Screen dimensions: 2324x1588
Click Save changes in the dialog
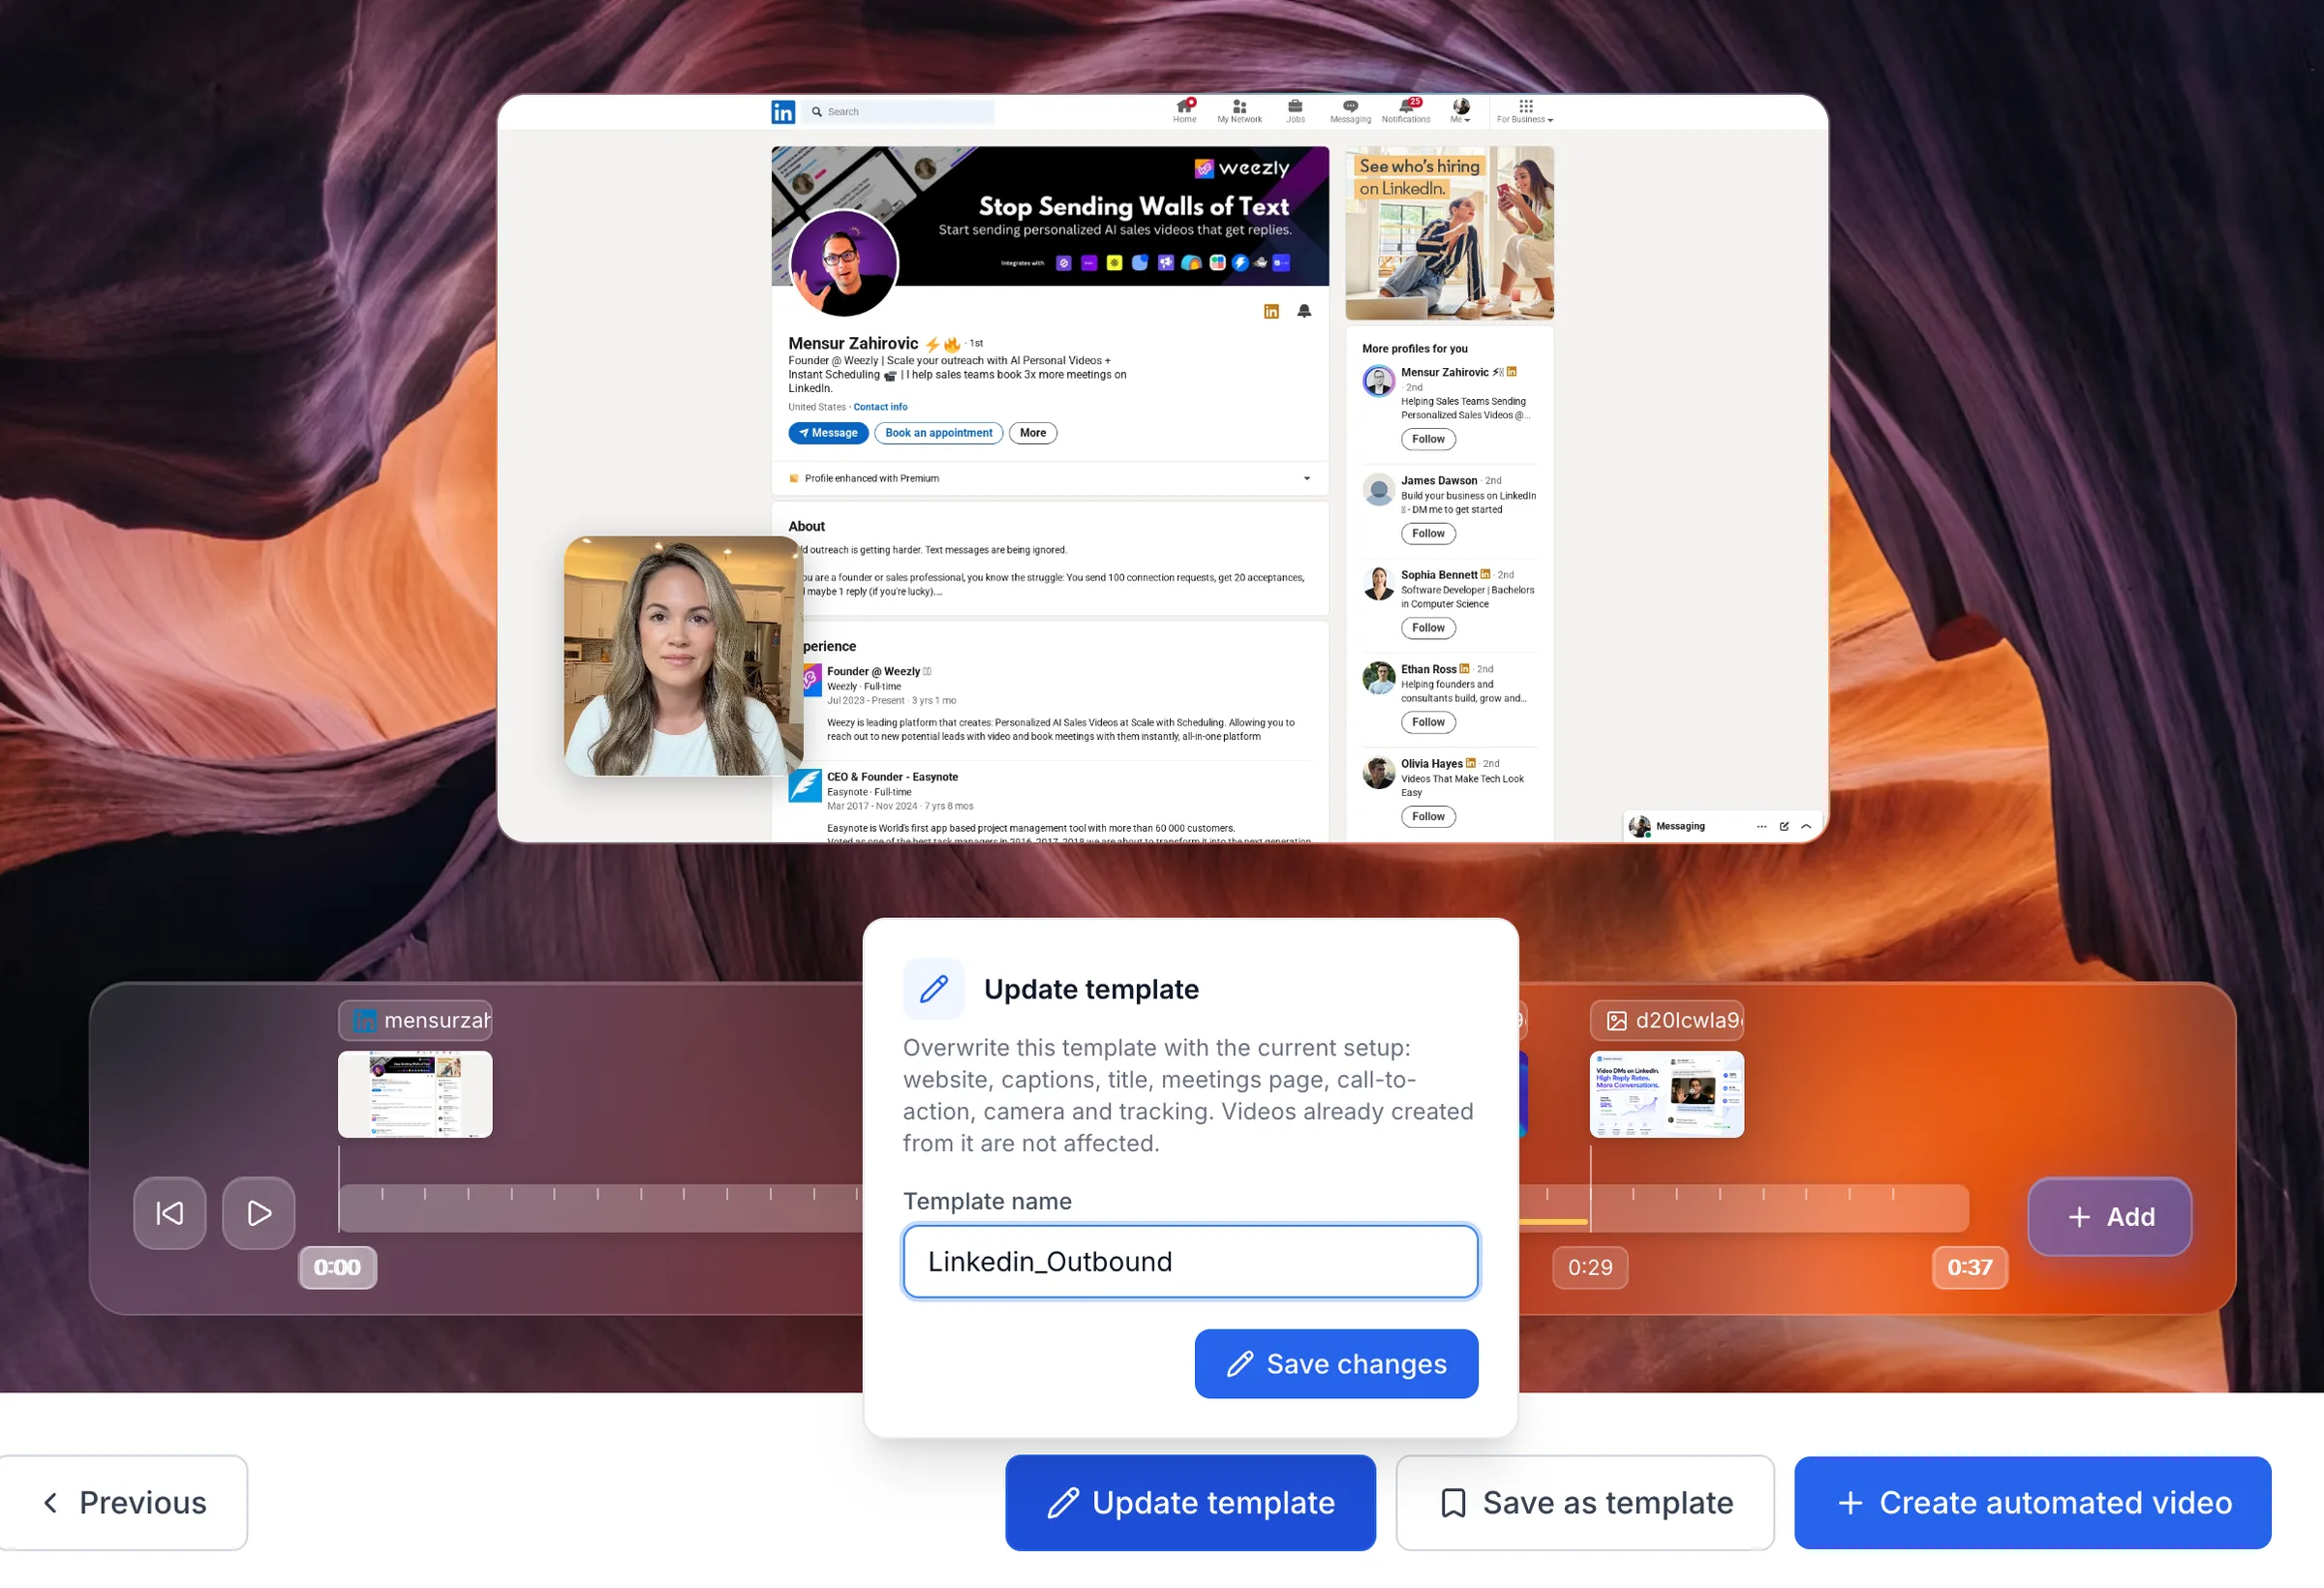[x=1336, y=1363]
